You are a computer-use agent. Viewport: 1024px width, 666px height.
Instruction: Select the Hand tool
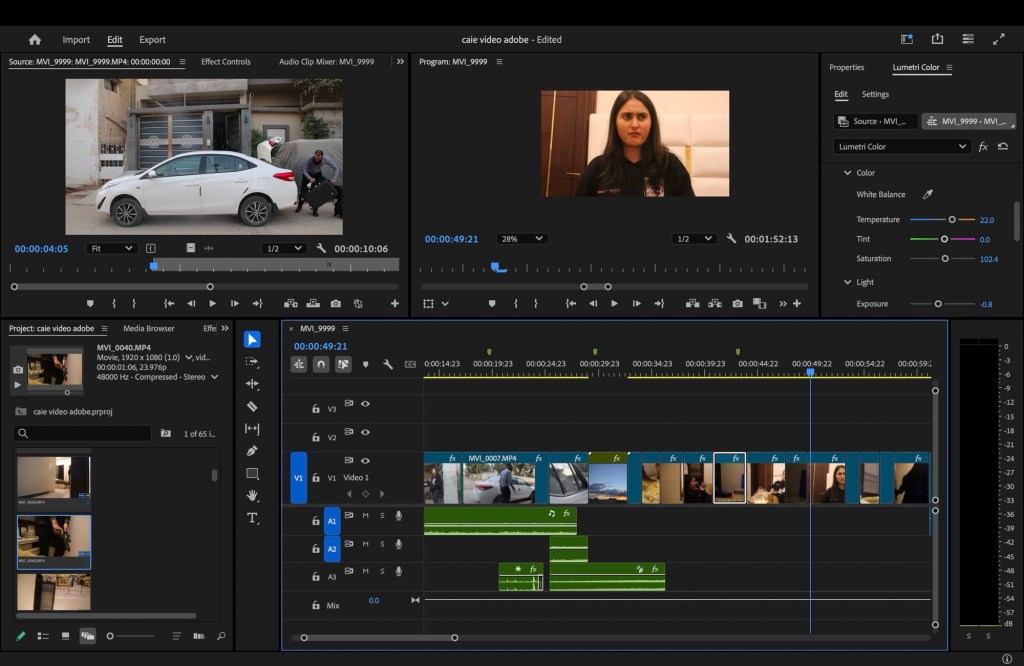(252, 495)
